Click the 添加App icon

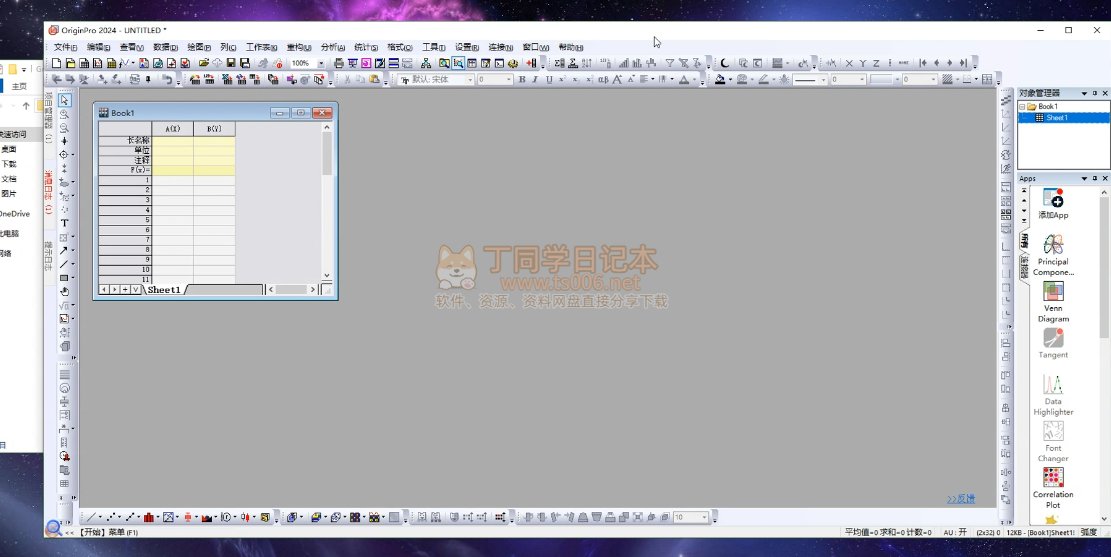1052,199
